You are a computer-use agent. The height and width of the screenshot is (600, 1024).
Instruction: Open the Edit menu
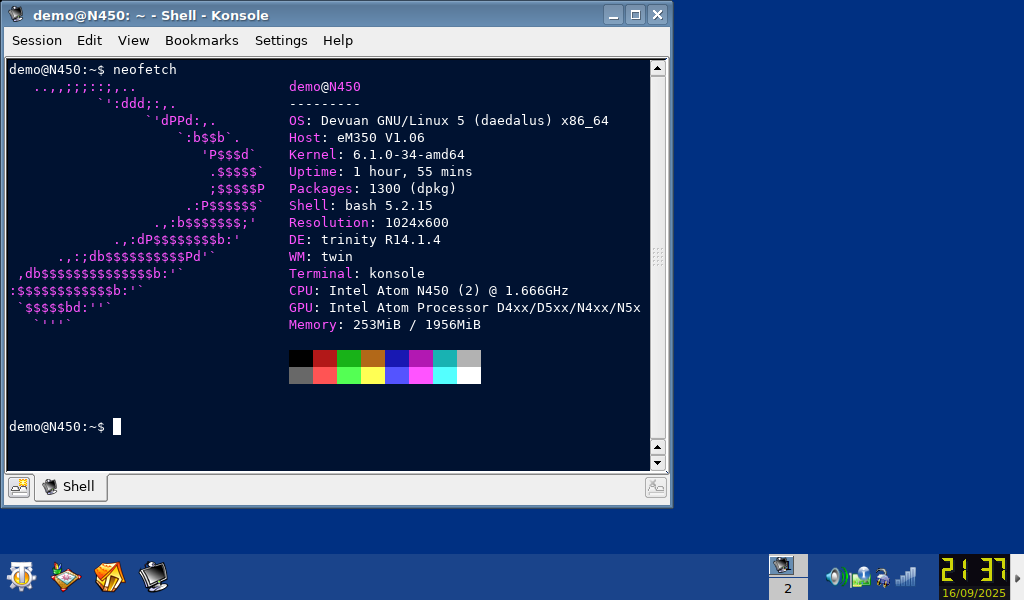click(89, 40)
